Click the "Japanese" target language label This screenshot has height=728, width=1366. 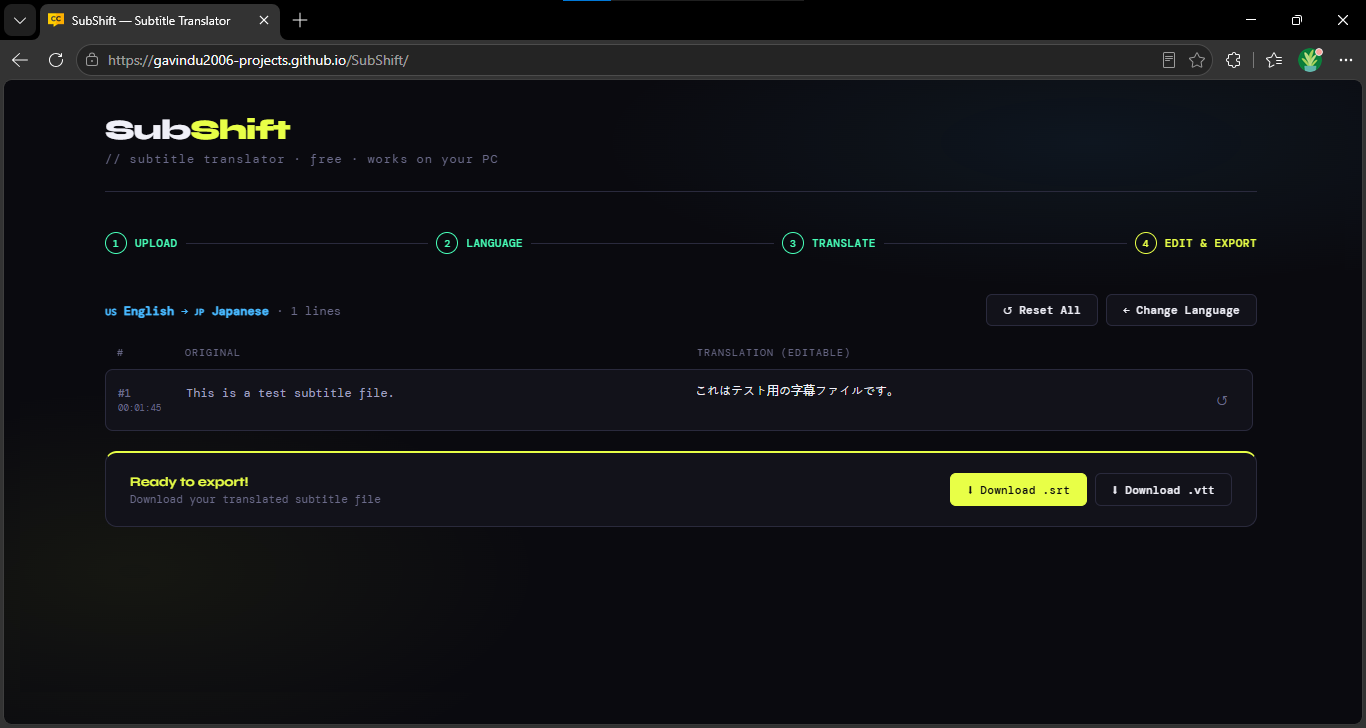240,311
